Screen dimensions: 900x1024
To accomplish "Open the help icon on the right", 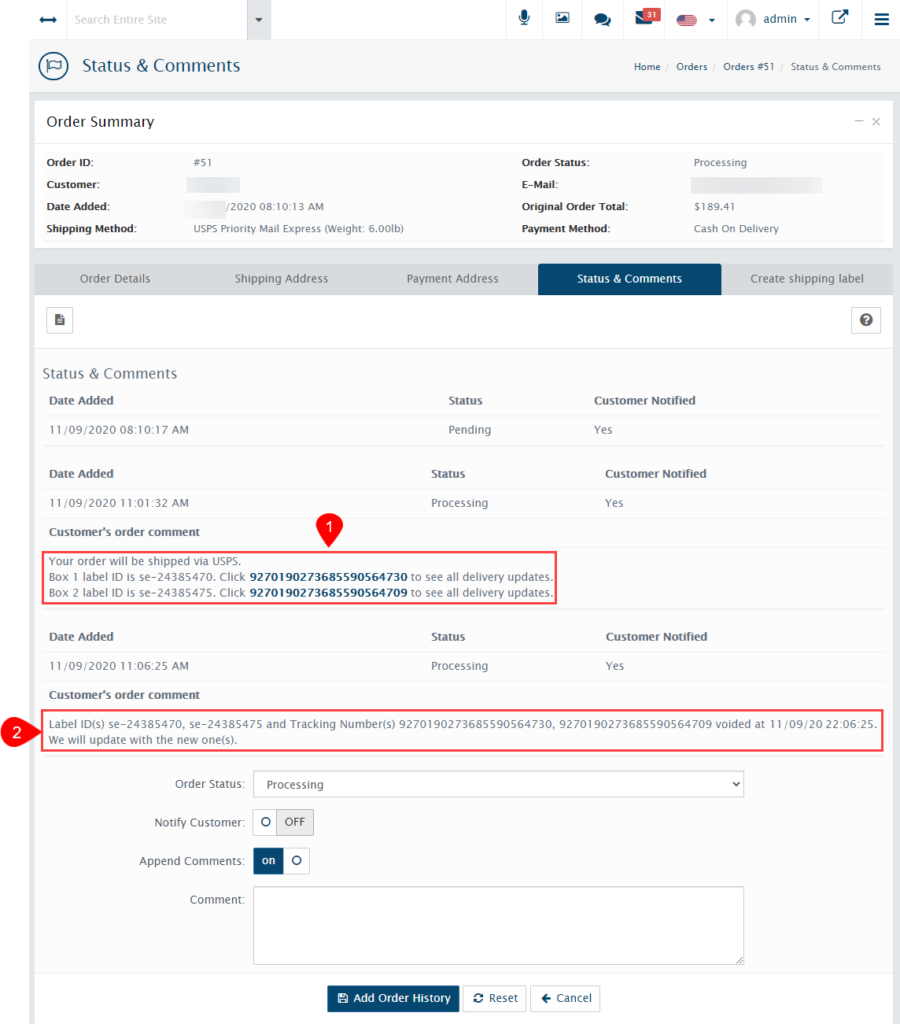I will (x=866, y=320).
